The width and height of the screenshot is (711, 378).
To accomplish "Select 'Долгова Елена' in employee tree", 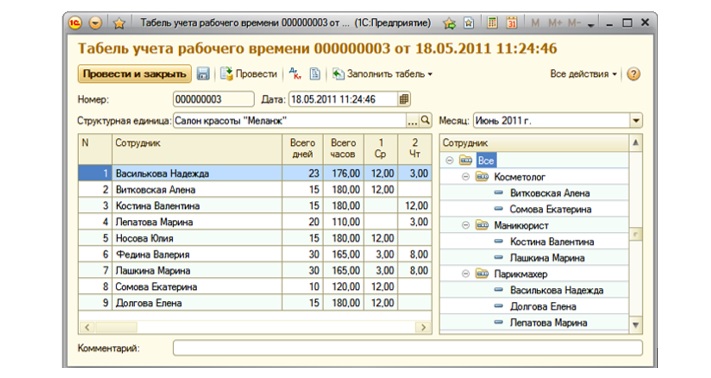I will click(x=543, y=306).
